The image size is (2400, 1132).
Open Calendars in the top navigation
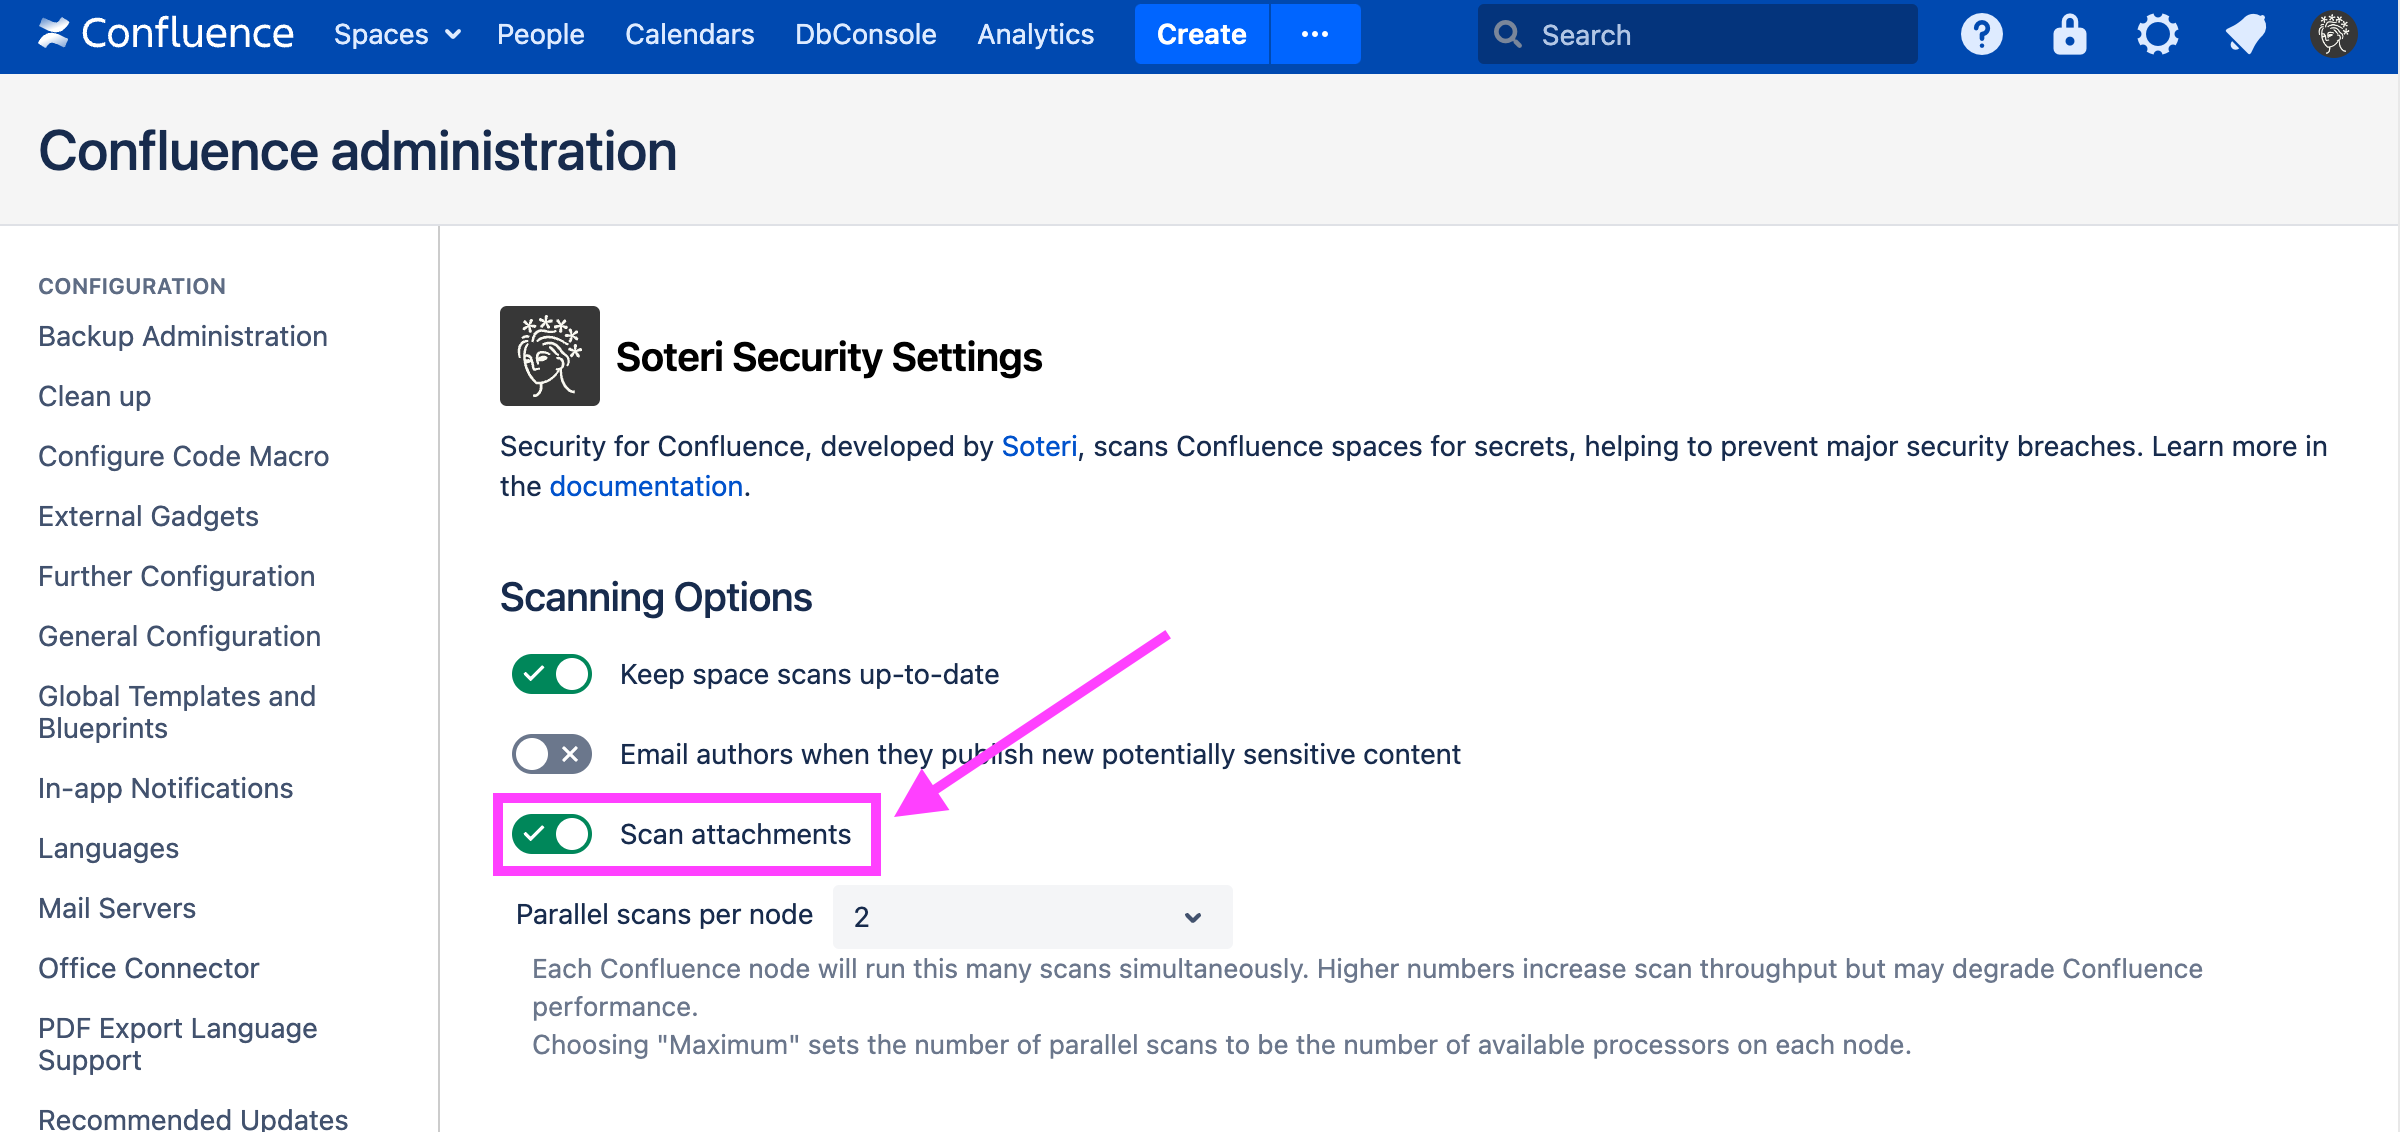[x=689, y=35]
